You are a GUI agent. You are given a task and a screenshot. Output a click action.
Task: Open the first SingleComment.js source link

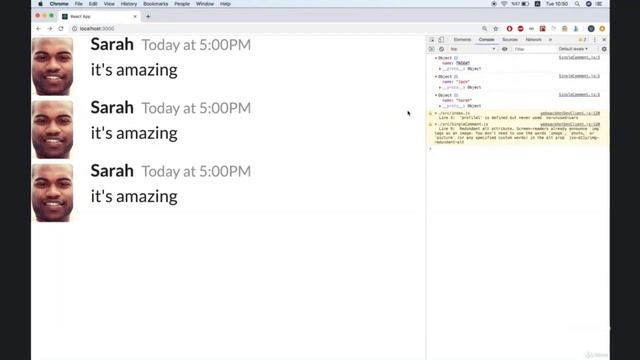click(x=579, y=58)
